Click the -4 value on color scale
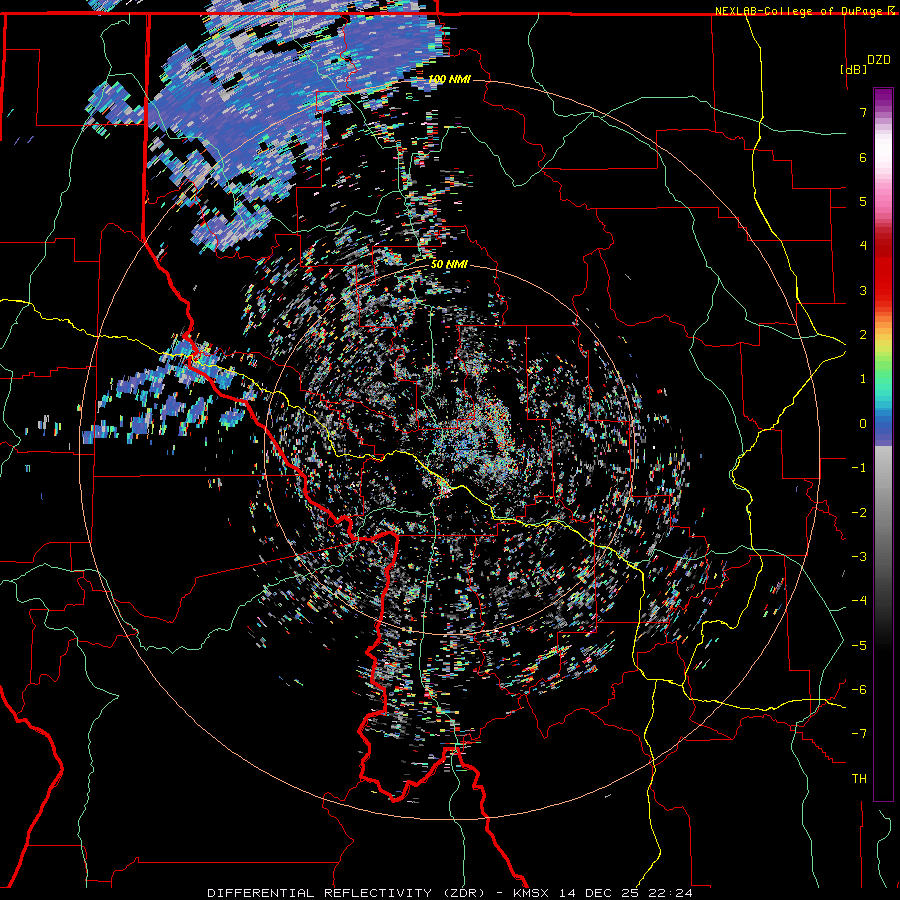900x900 pixels. coord(859,601)
